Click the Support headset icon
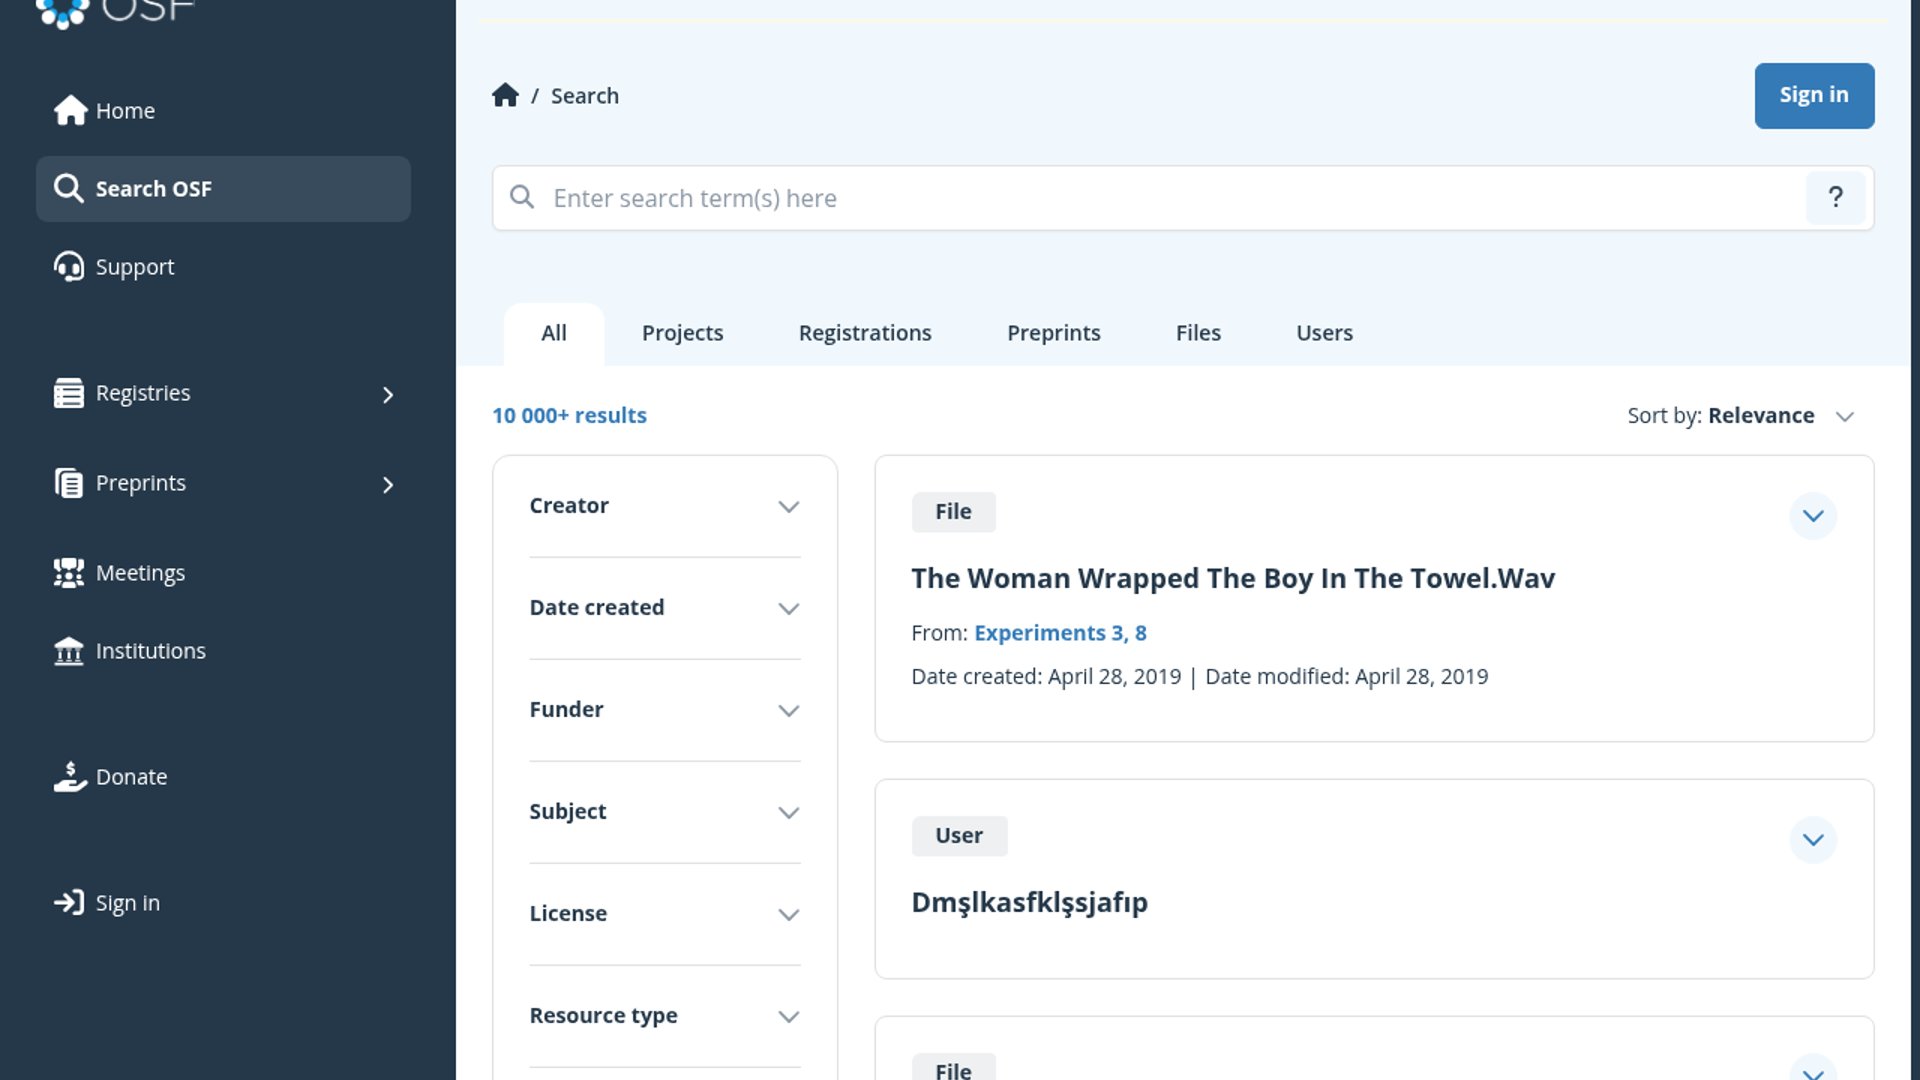The image size is (1920, 1080). (x=69, y=267)
